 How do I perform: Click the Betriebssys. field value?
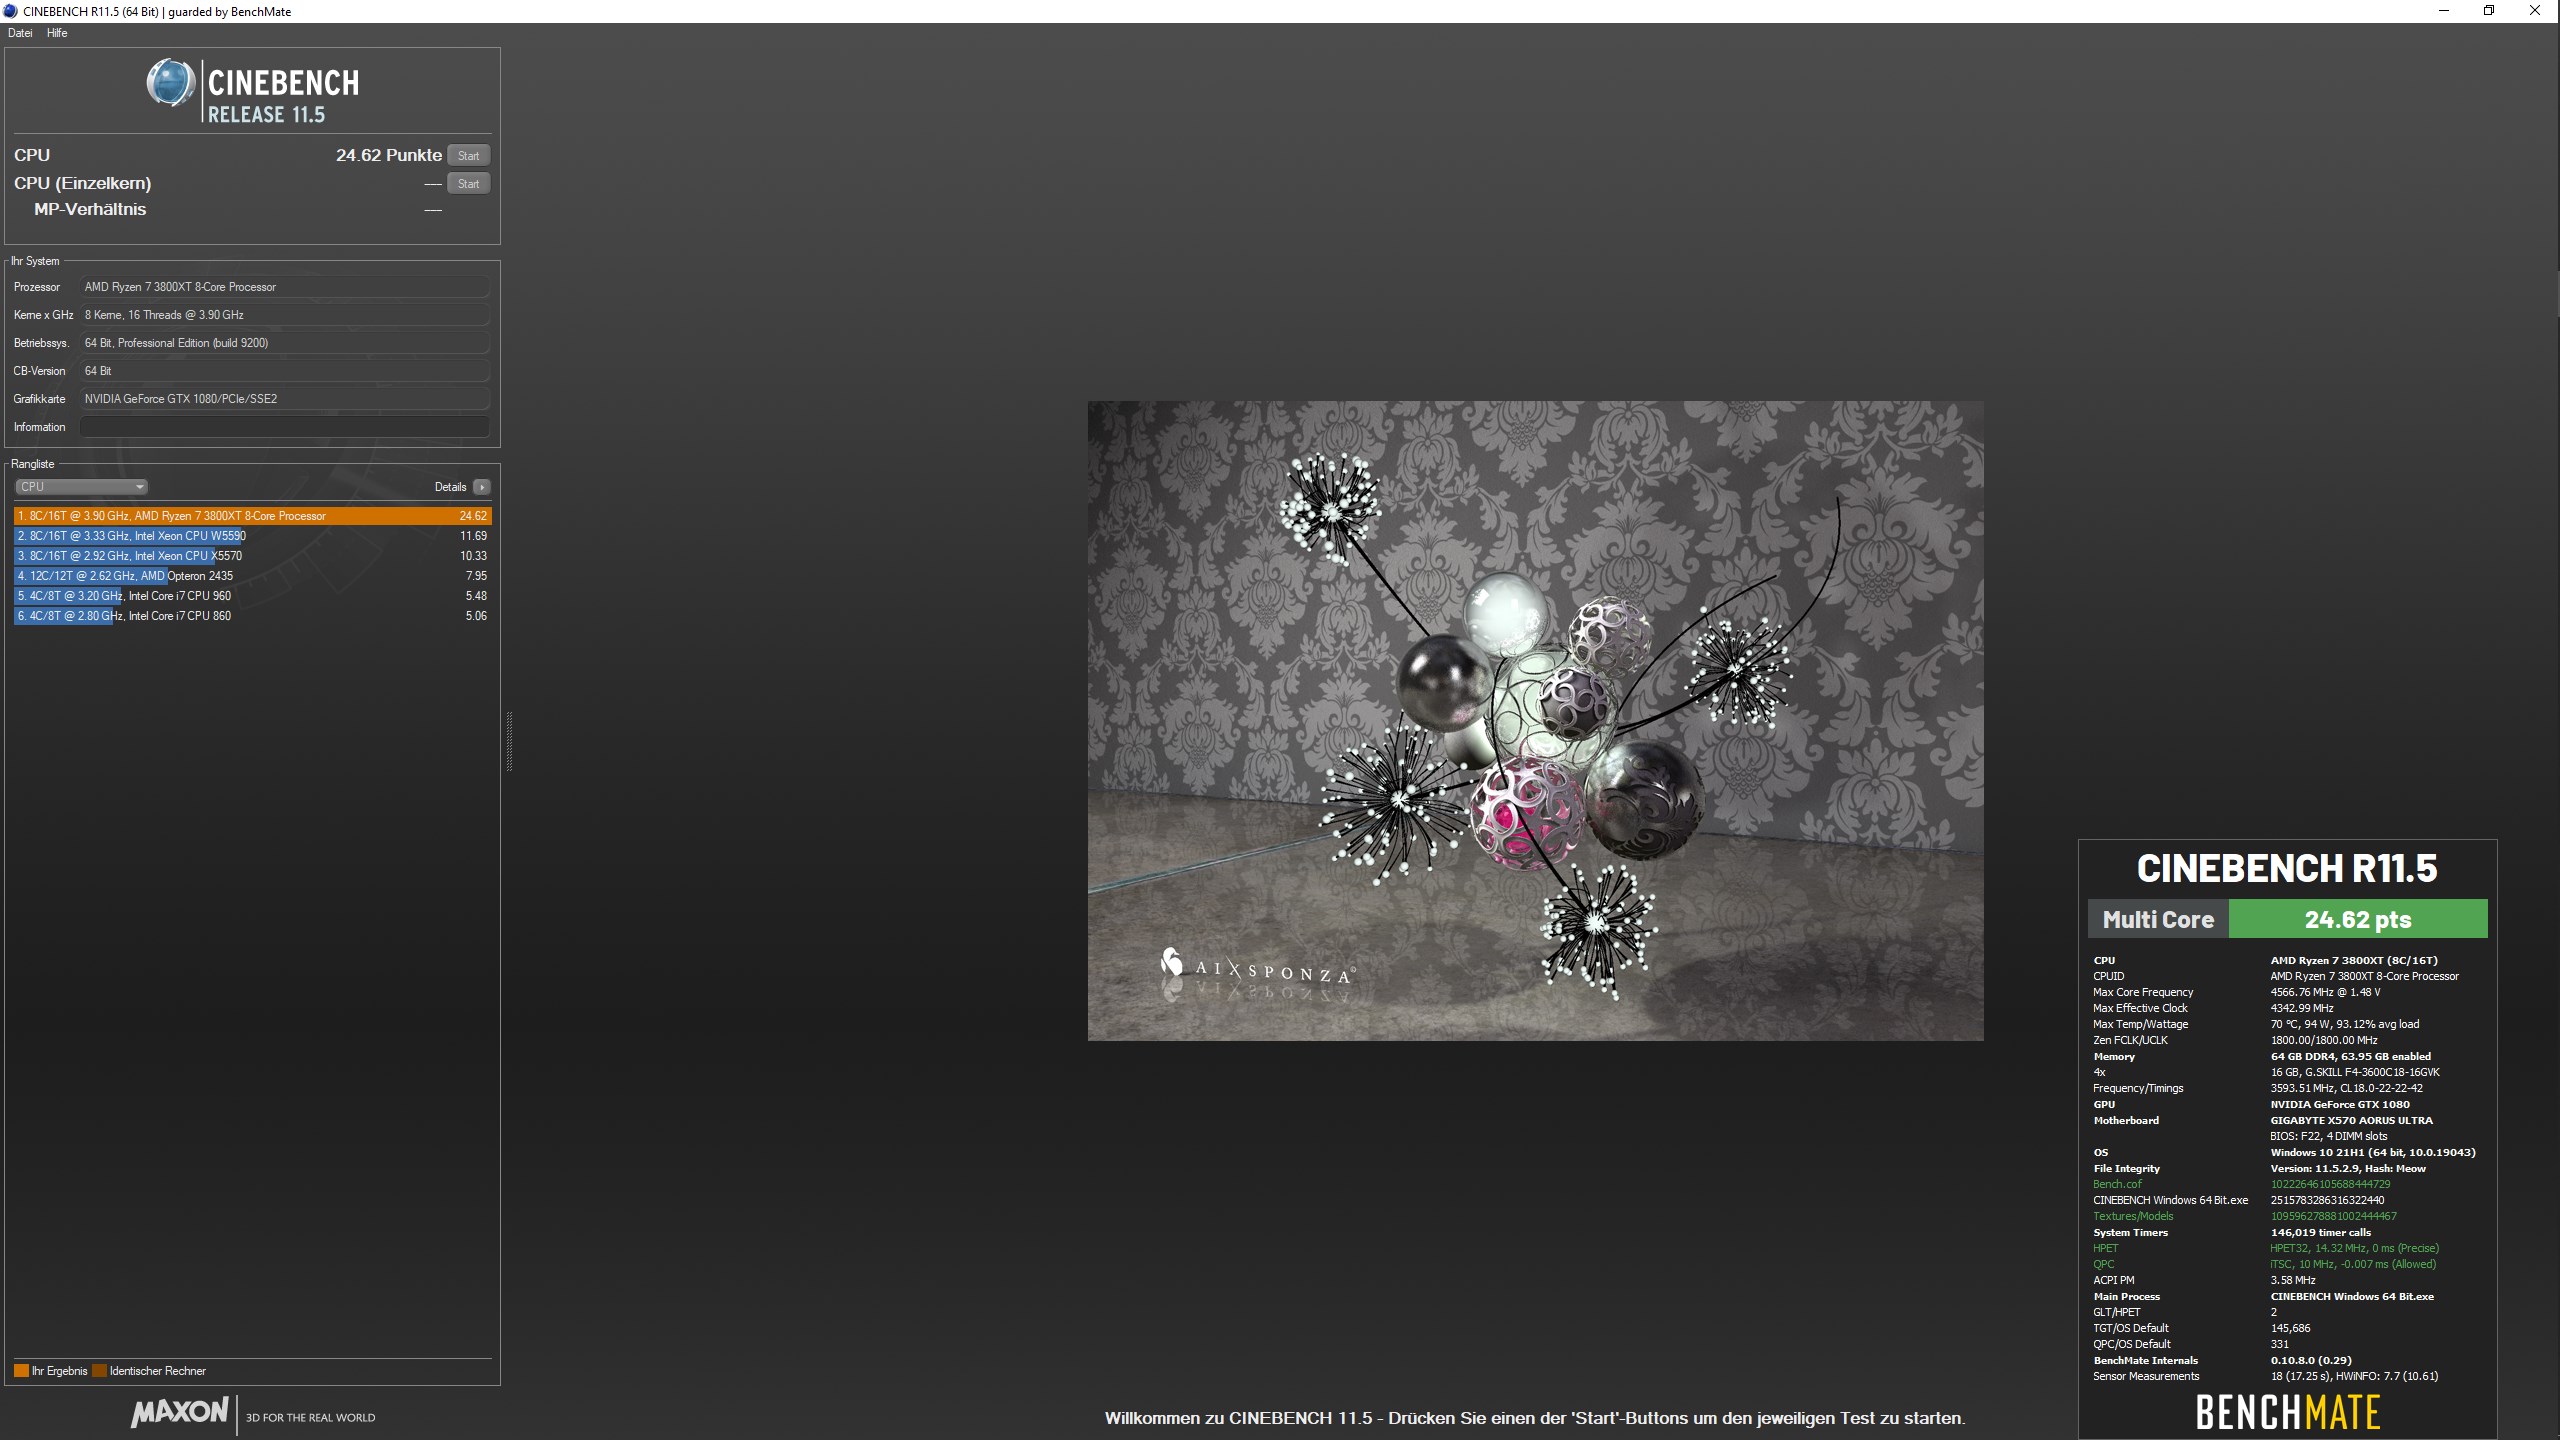(285, 343)
